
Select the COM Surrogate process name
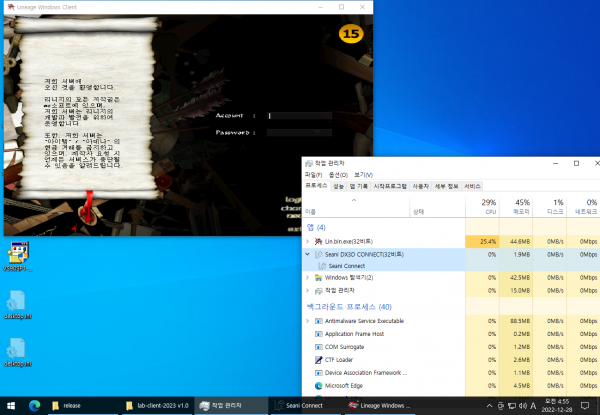click(x=344, y=347)
